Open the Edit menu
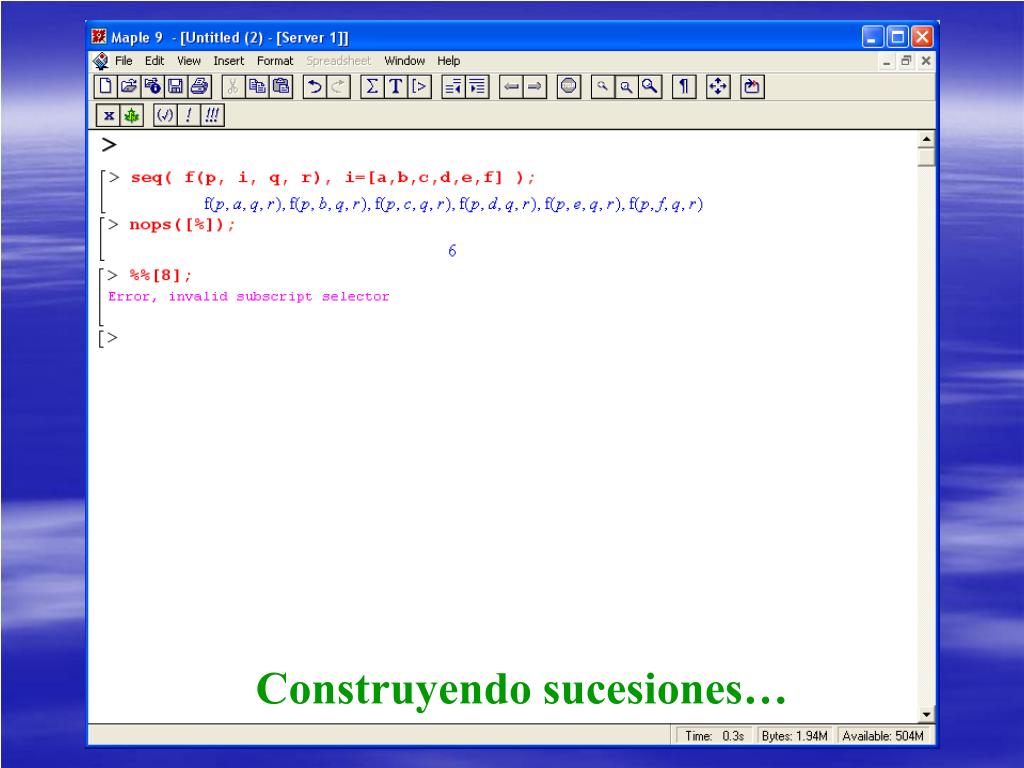The height and width of the screenshot is (768, 1024). click(x=155, y=61)
